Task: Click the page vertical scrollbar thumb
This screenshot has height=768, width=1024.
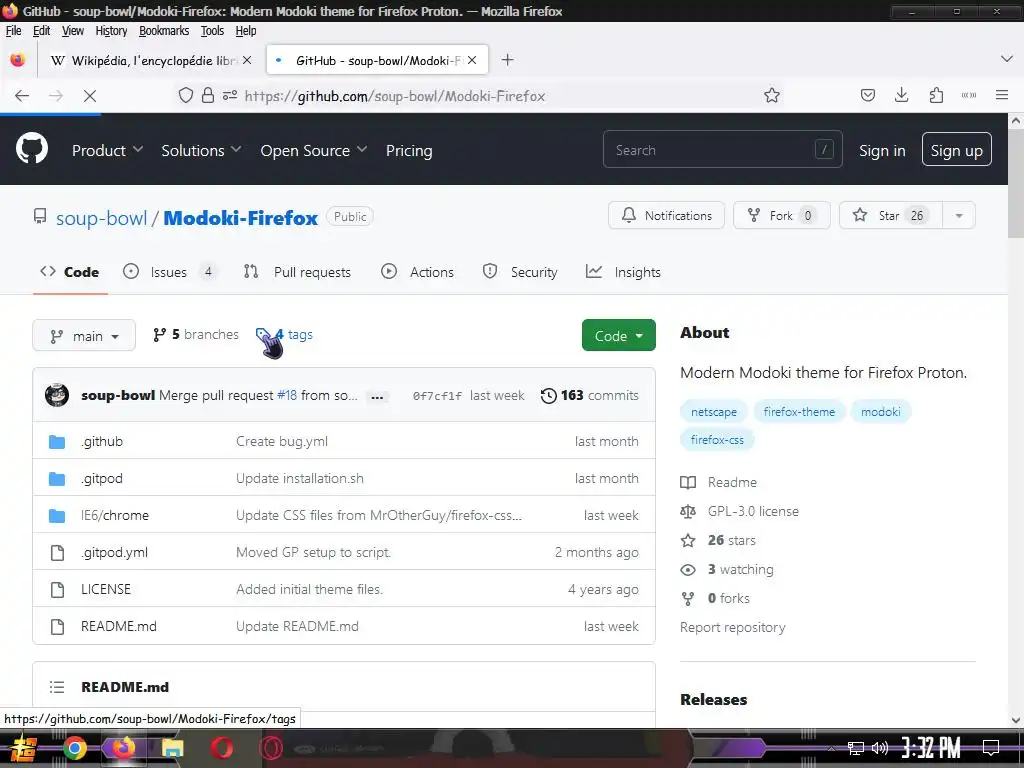Action: click(x=1016, y=184)
